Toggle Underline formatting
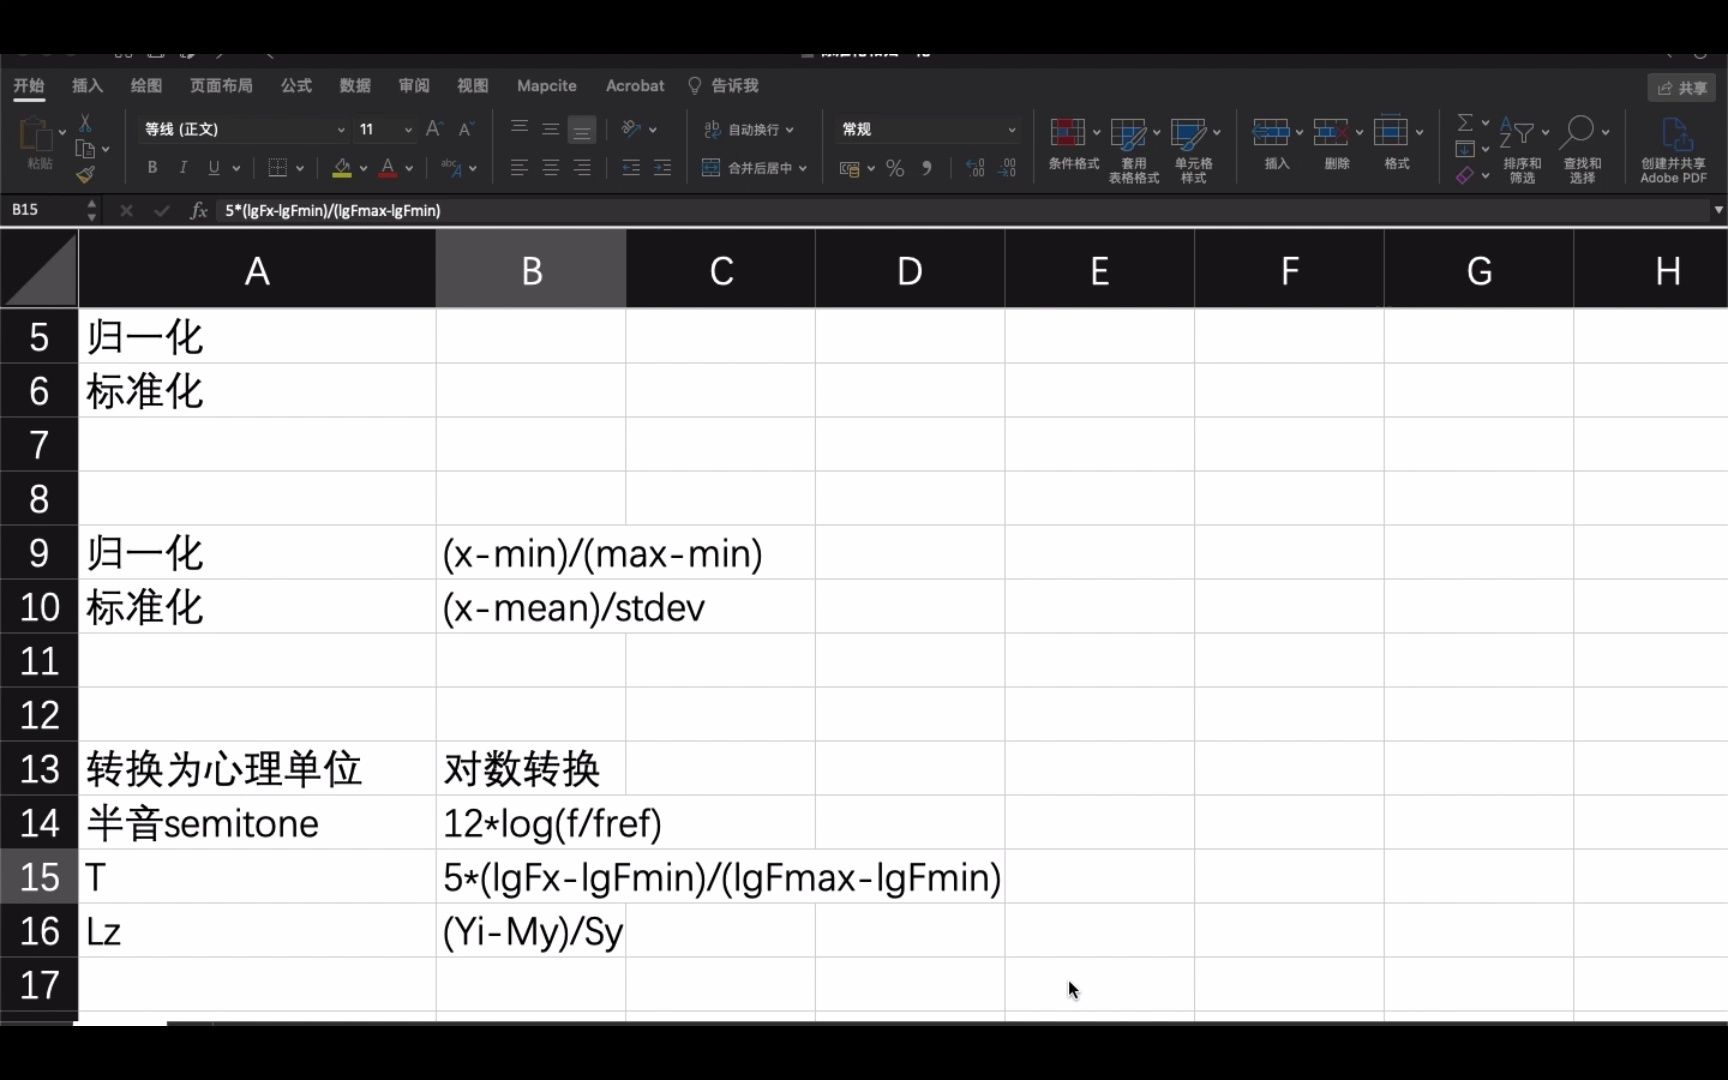 (213, 168)
